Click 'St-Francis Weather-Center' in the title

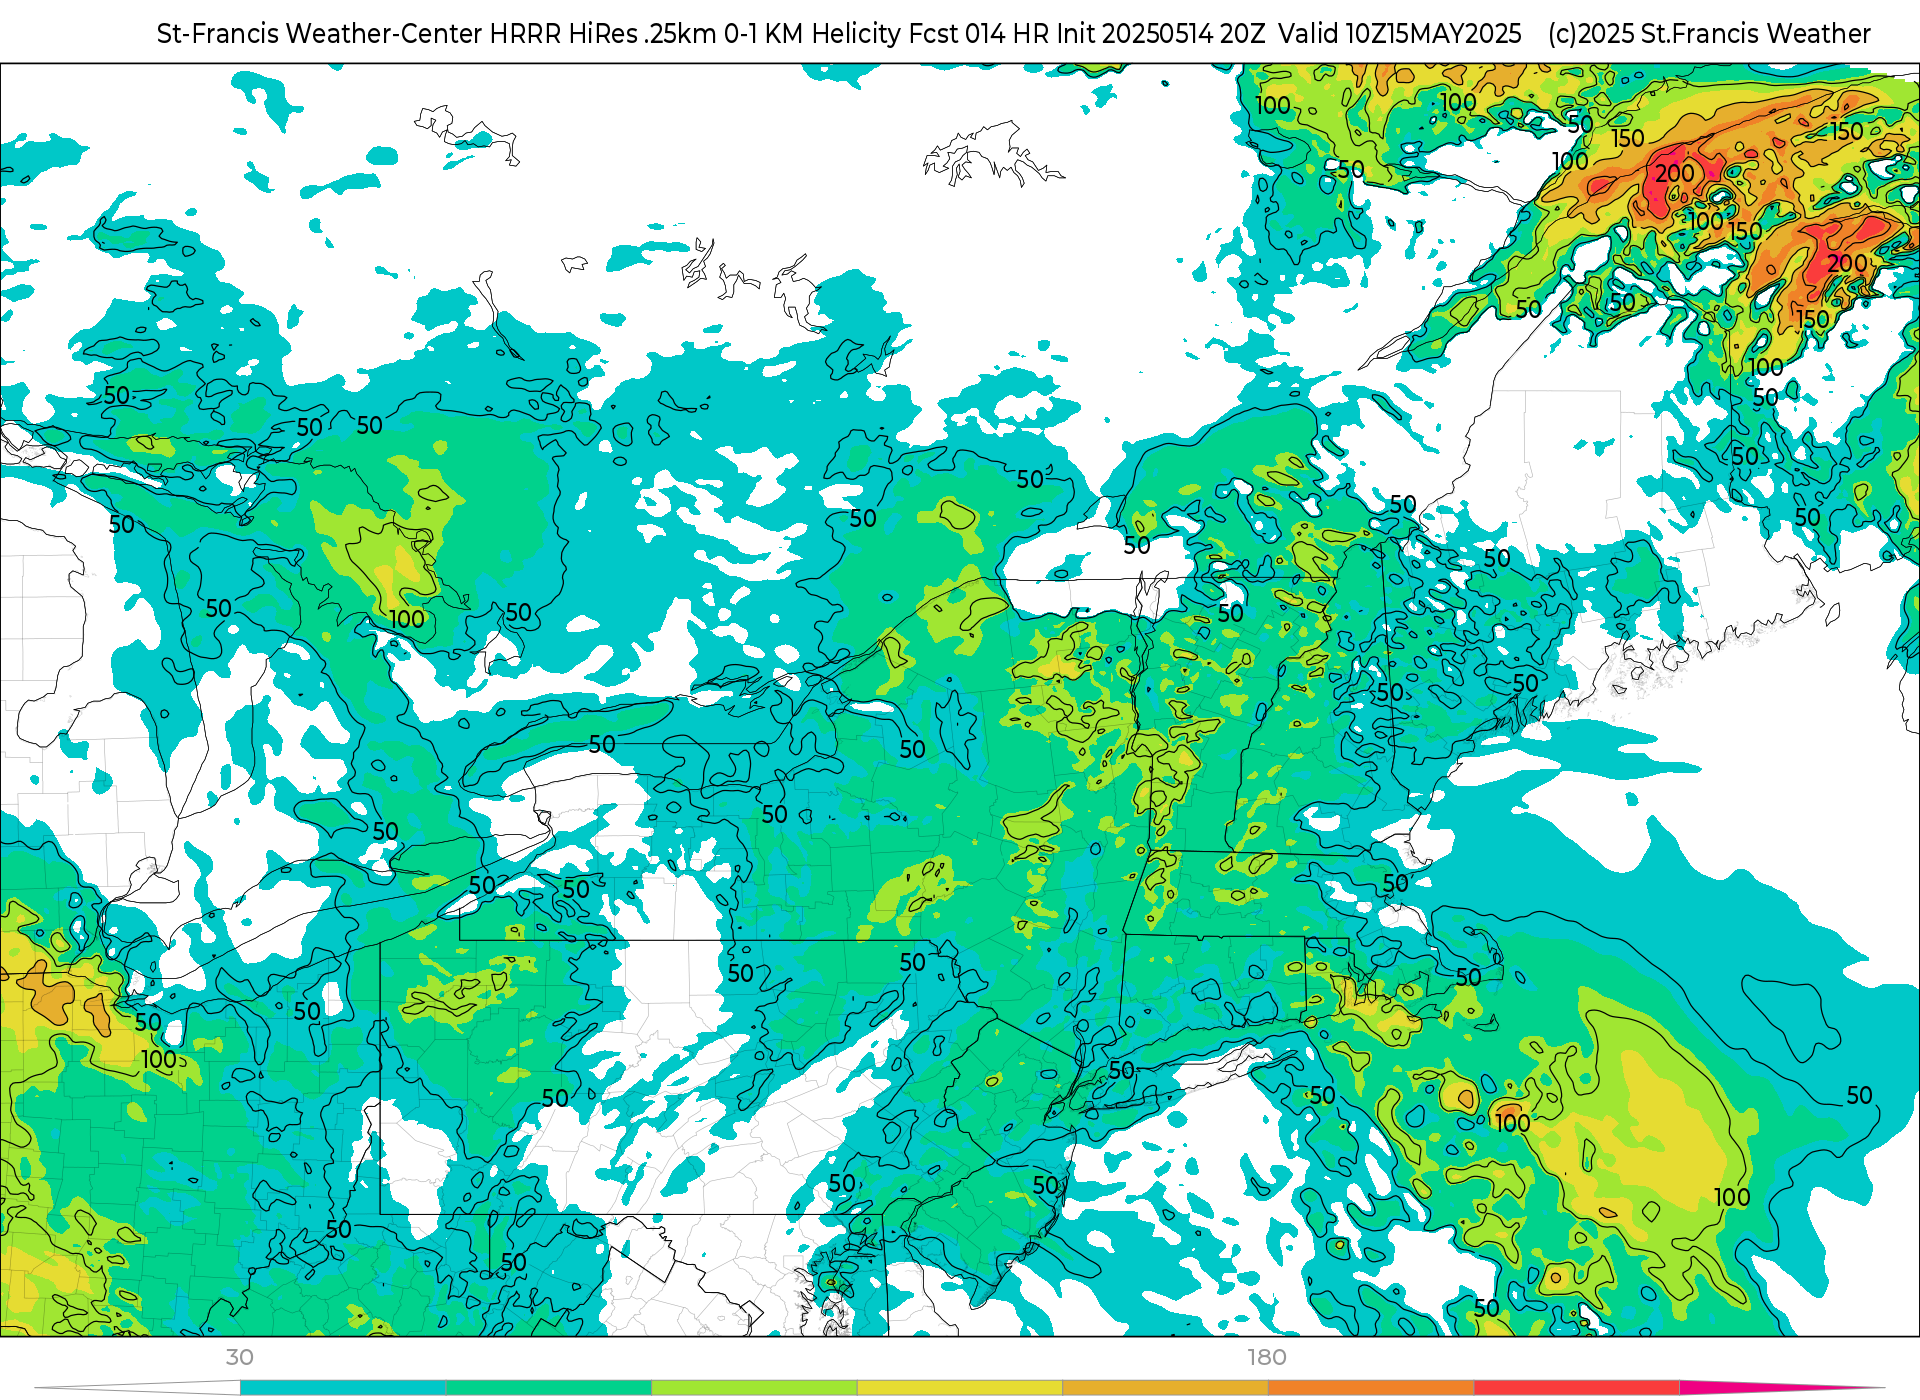[x=320, y=34]
